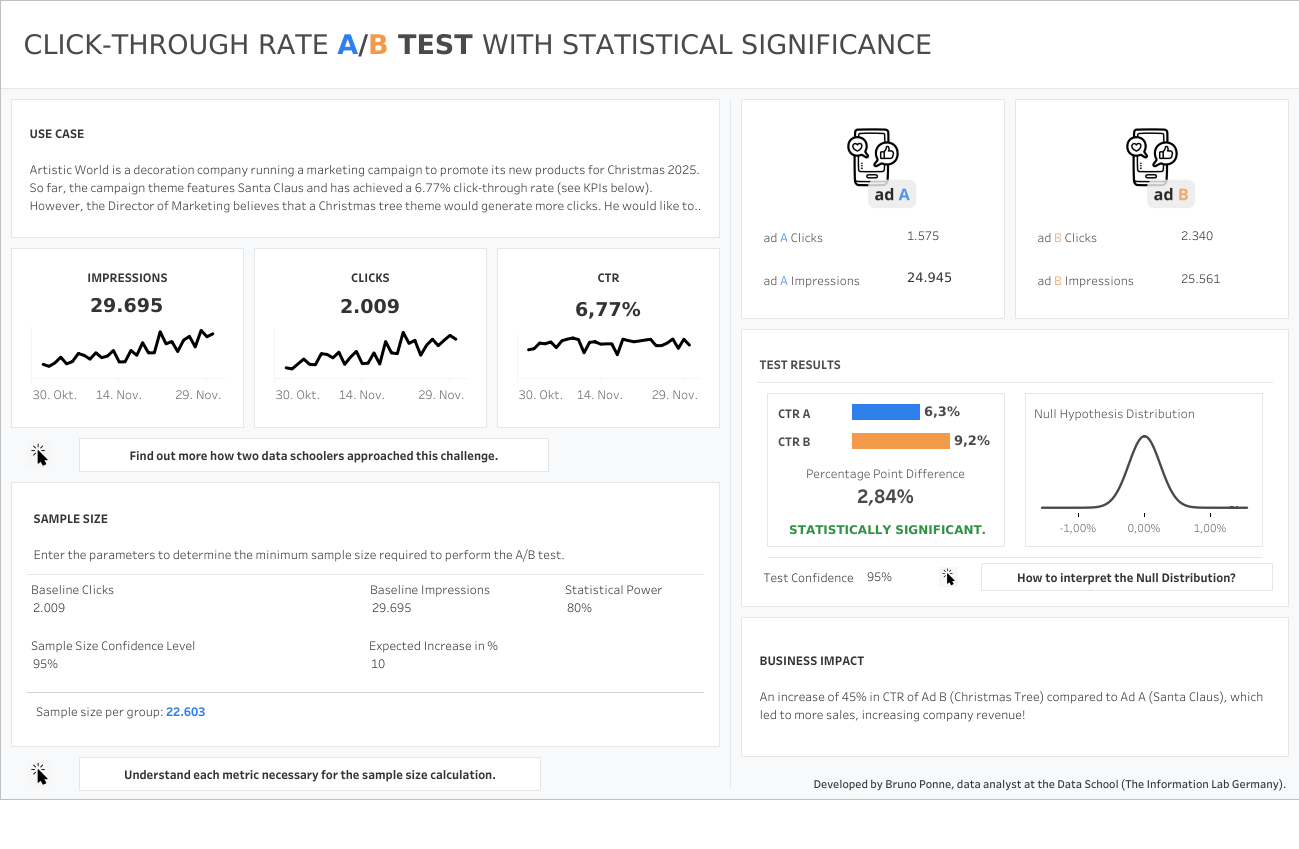Image resolution: width=1299 pixels, height=849 pixels.
Task: Change the Expected Increase in % field
Action: pyautogui.click(x=378, y=664)
